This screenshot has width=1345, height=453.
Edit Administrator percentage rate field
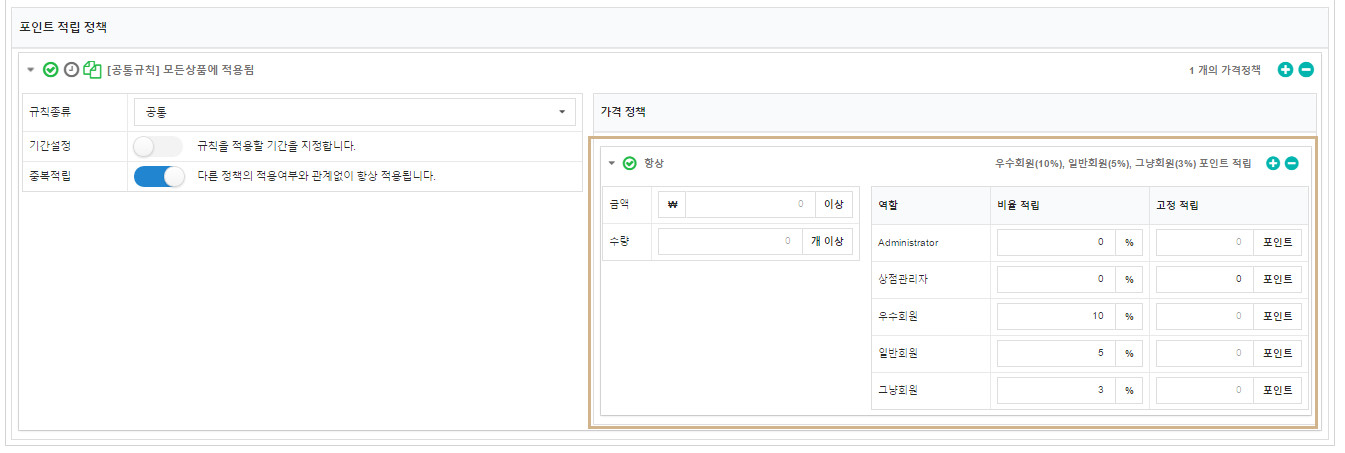1057,242
